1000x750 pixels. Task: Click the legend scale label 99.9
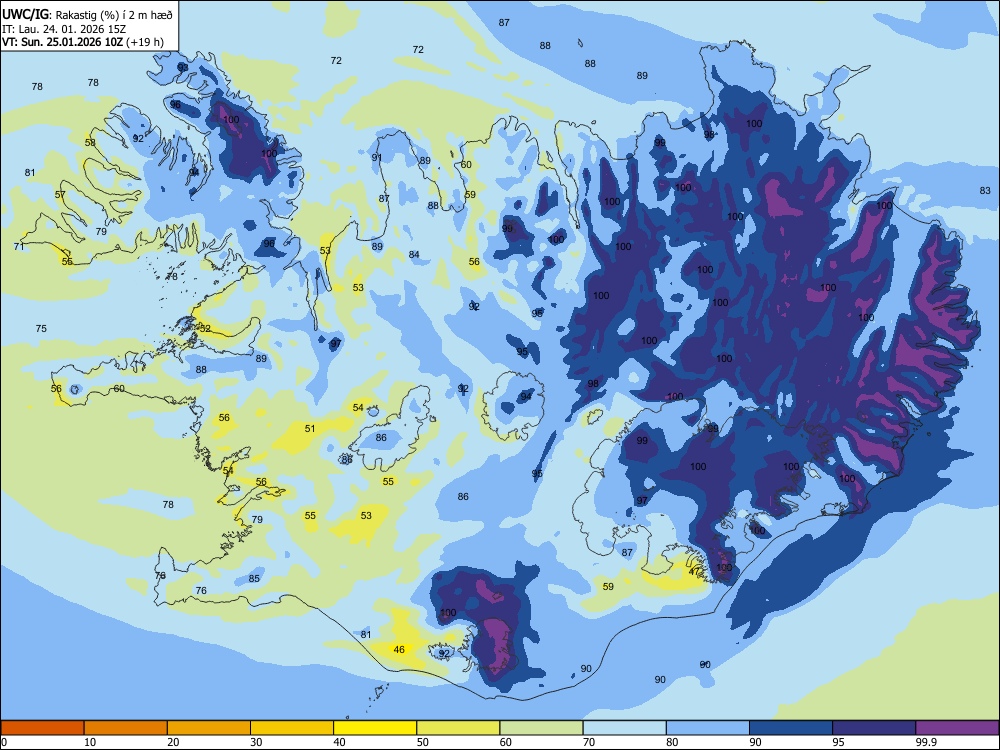[x=925, y=742]
